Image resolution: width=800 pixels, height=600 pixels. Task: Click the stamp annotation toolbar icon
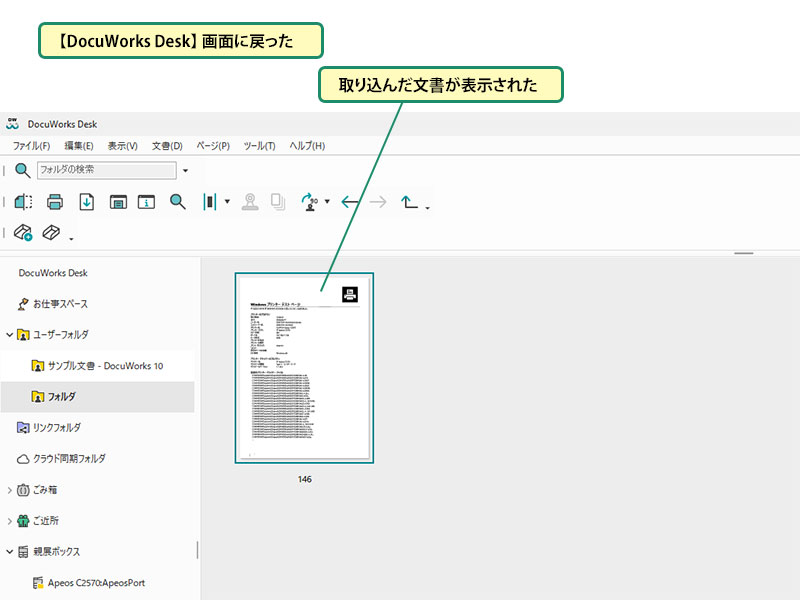(x=250, y=202)
